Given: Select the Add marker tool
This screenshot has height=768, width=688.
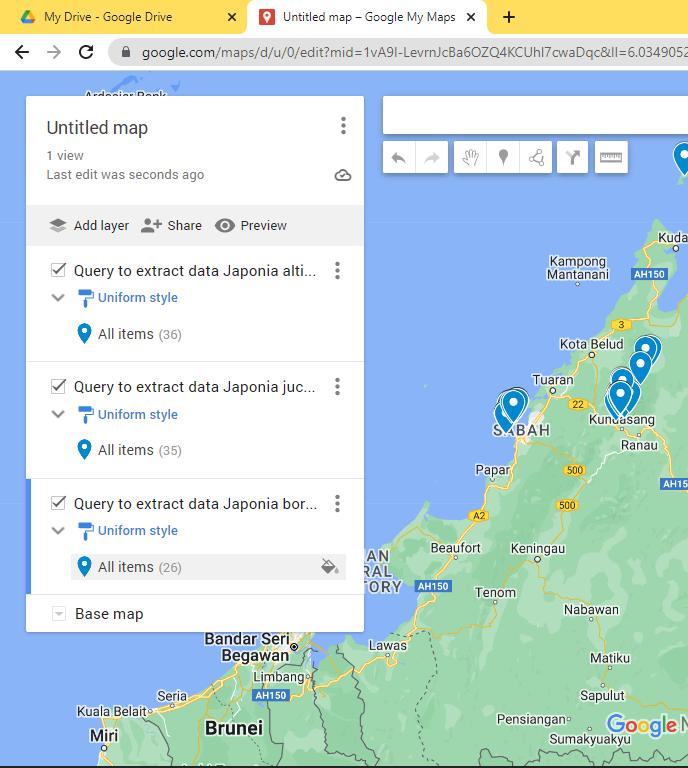Looking at the screenshot, I should point(503,157).
